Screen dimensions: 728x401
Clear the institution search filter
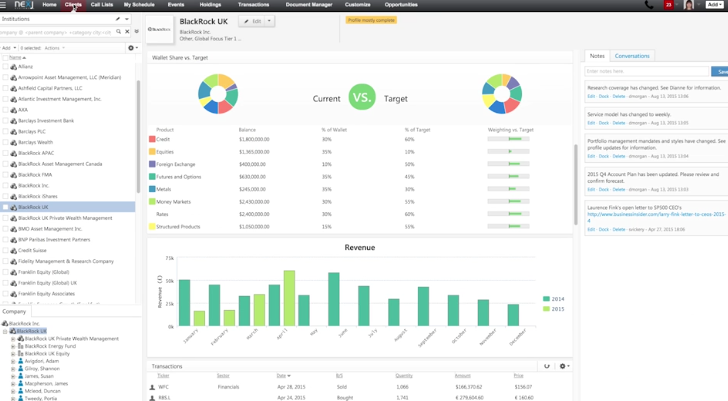(127, 32)
